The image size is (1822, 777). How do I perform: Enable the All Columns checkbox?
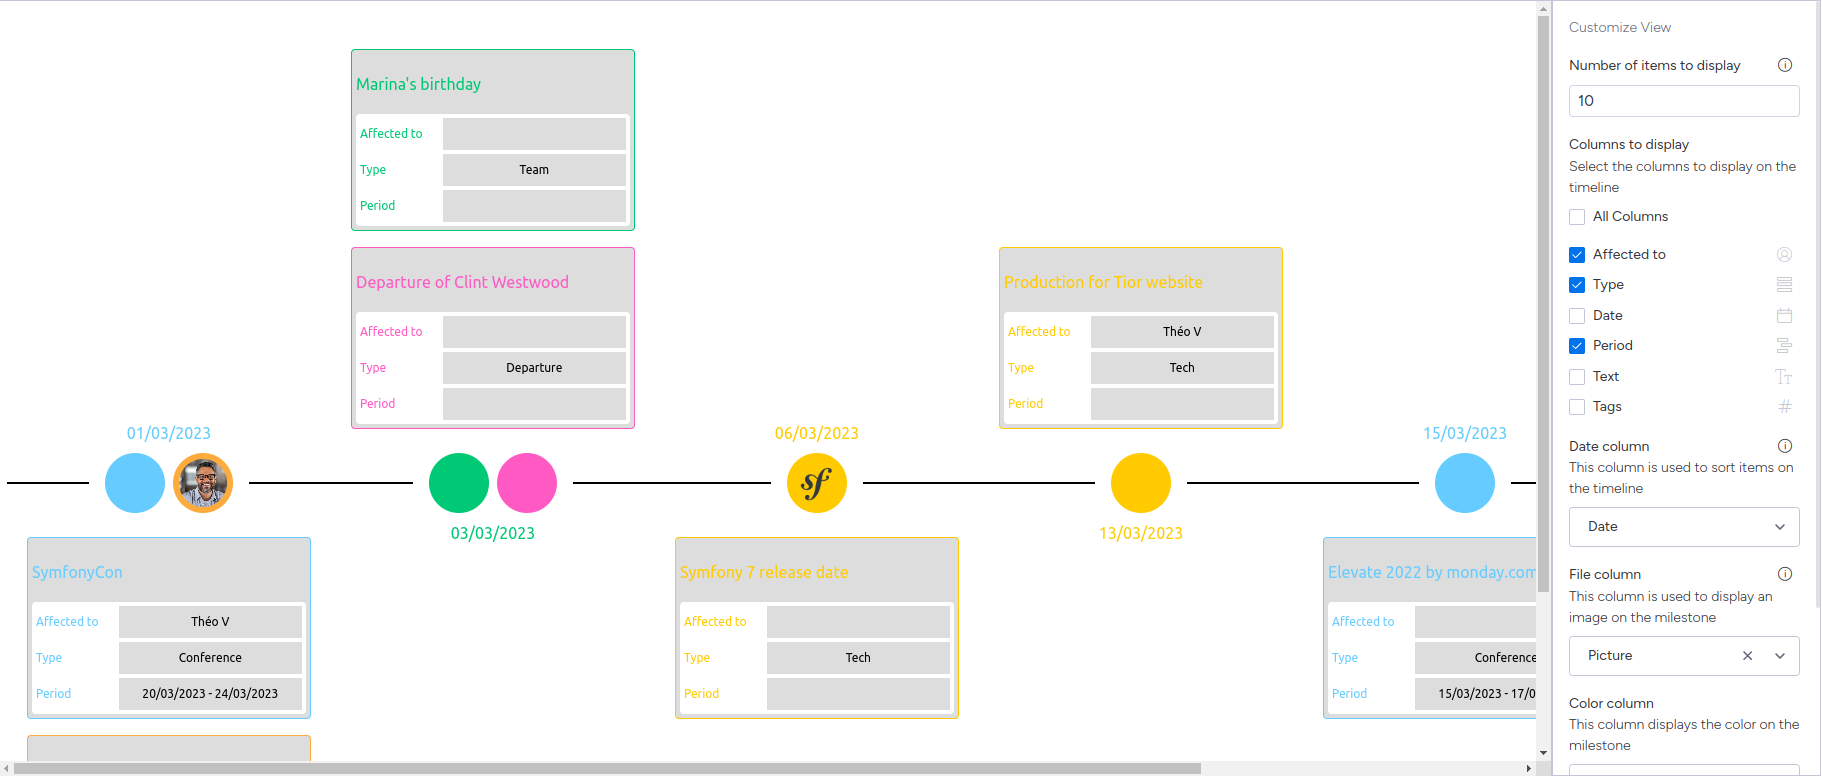[x=1577, y=217]
